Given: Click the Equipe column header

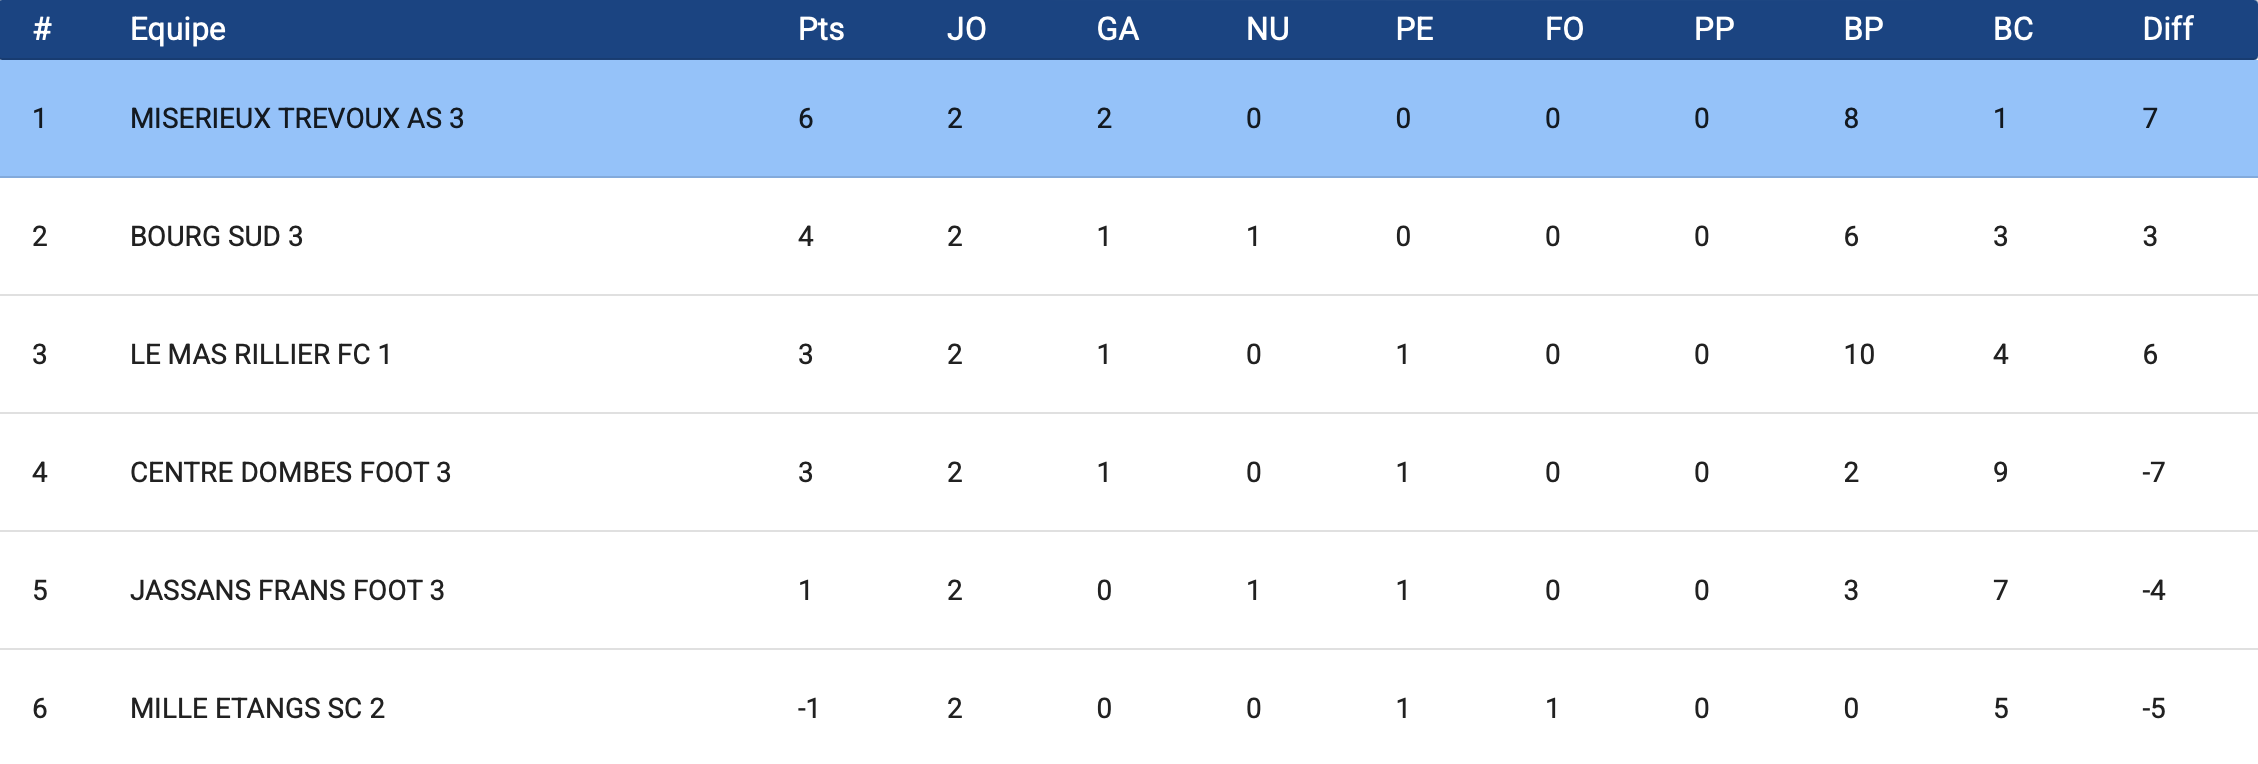Looking at the screenshot, I should click(178, 29).
